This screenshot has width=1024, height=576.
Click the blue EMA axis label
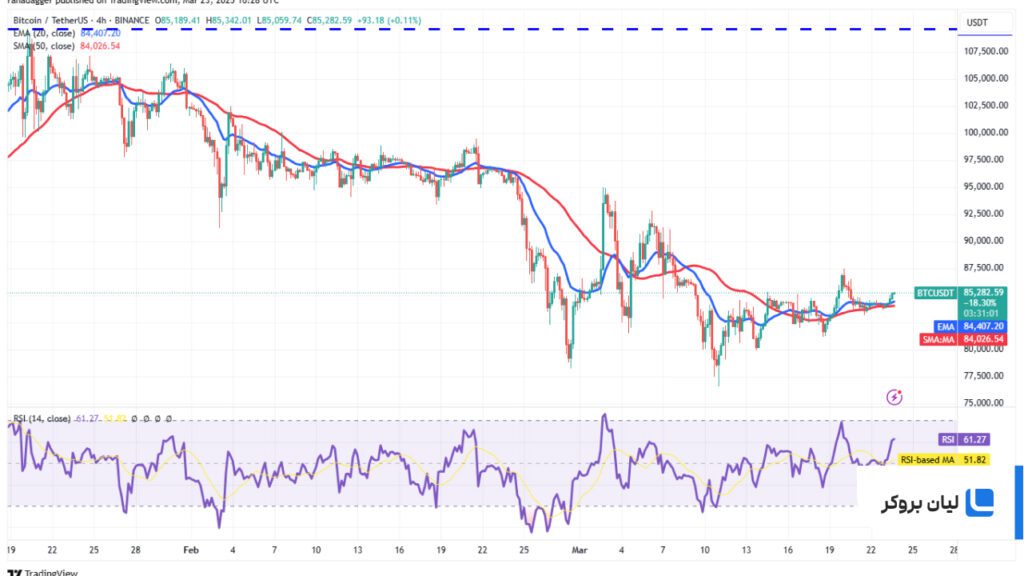pyautogui.click(x=946, y=327)
